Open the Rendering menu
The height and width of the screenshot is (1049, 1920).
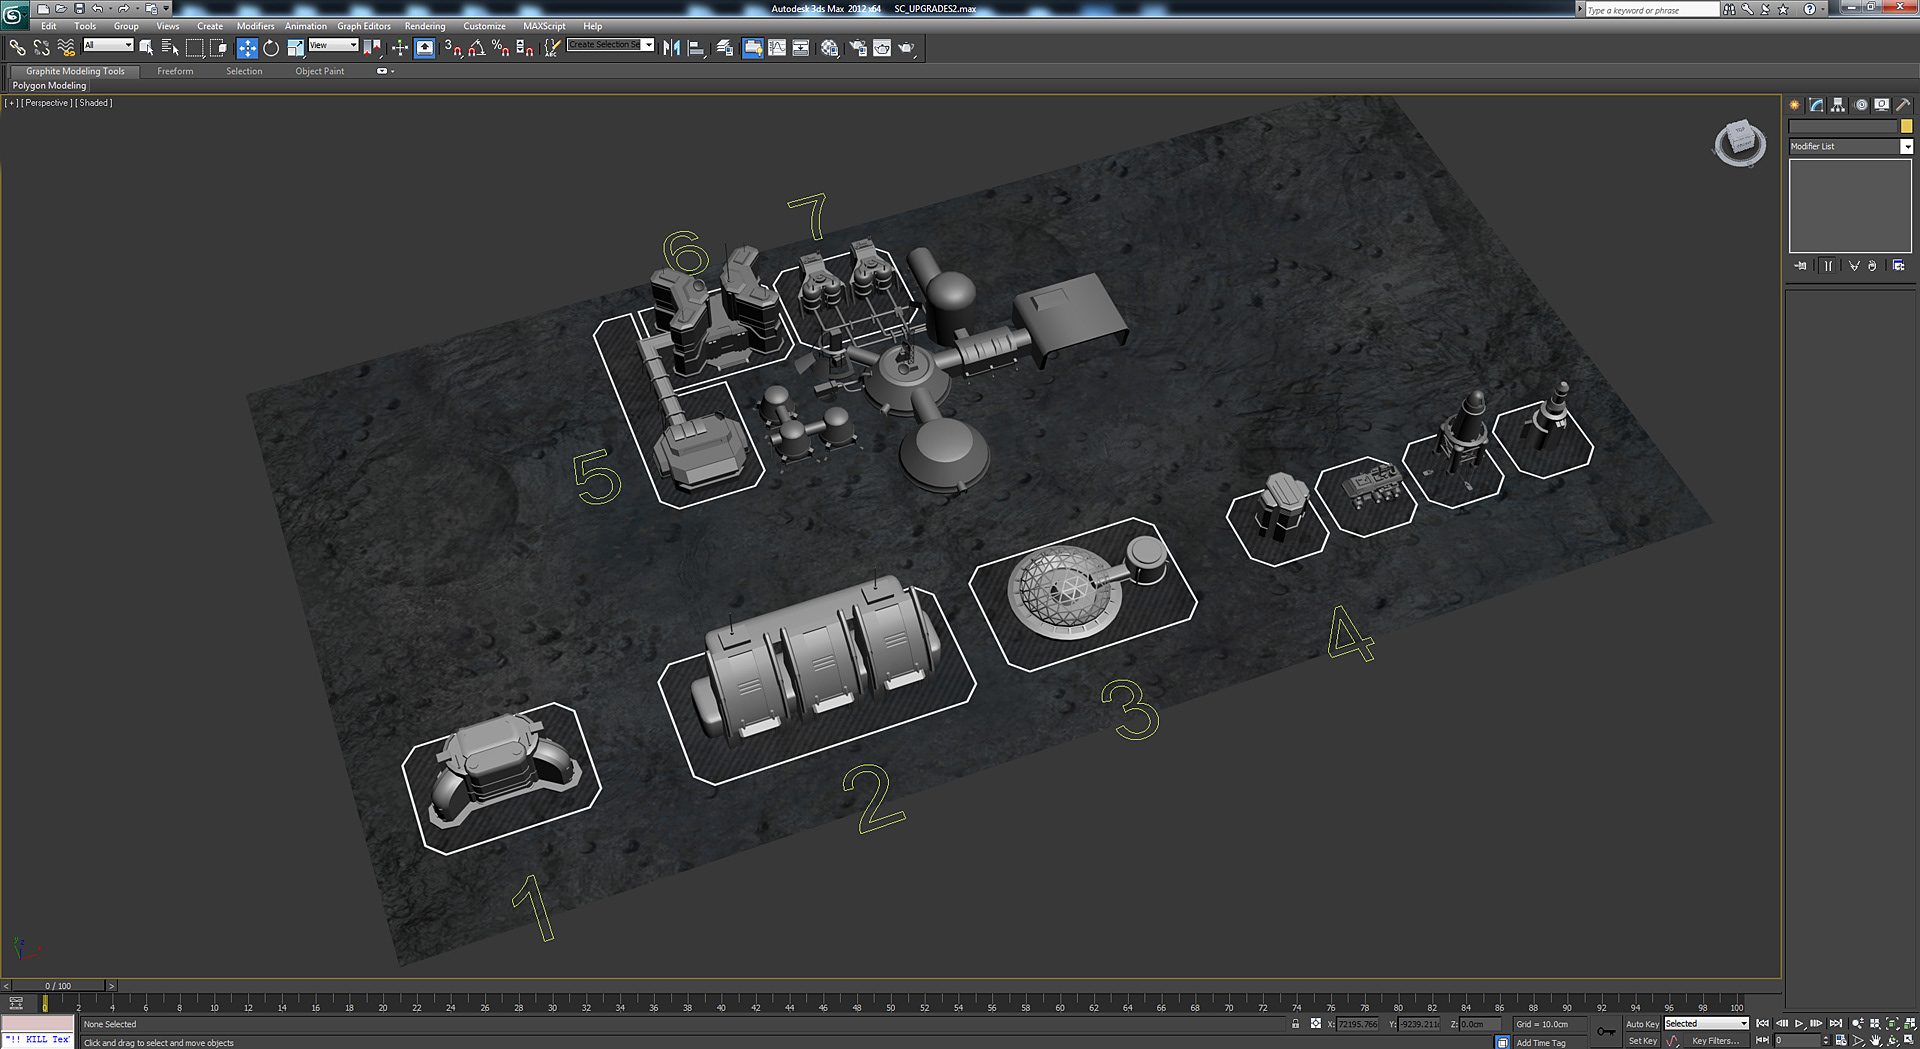click(425, 26)
